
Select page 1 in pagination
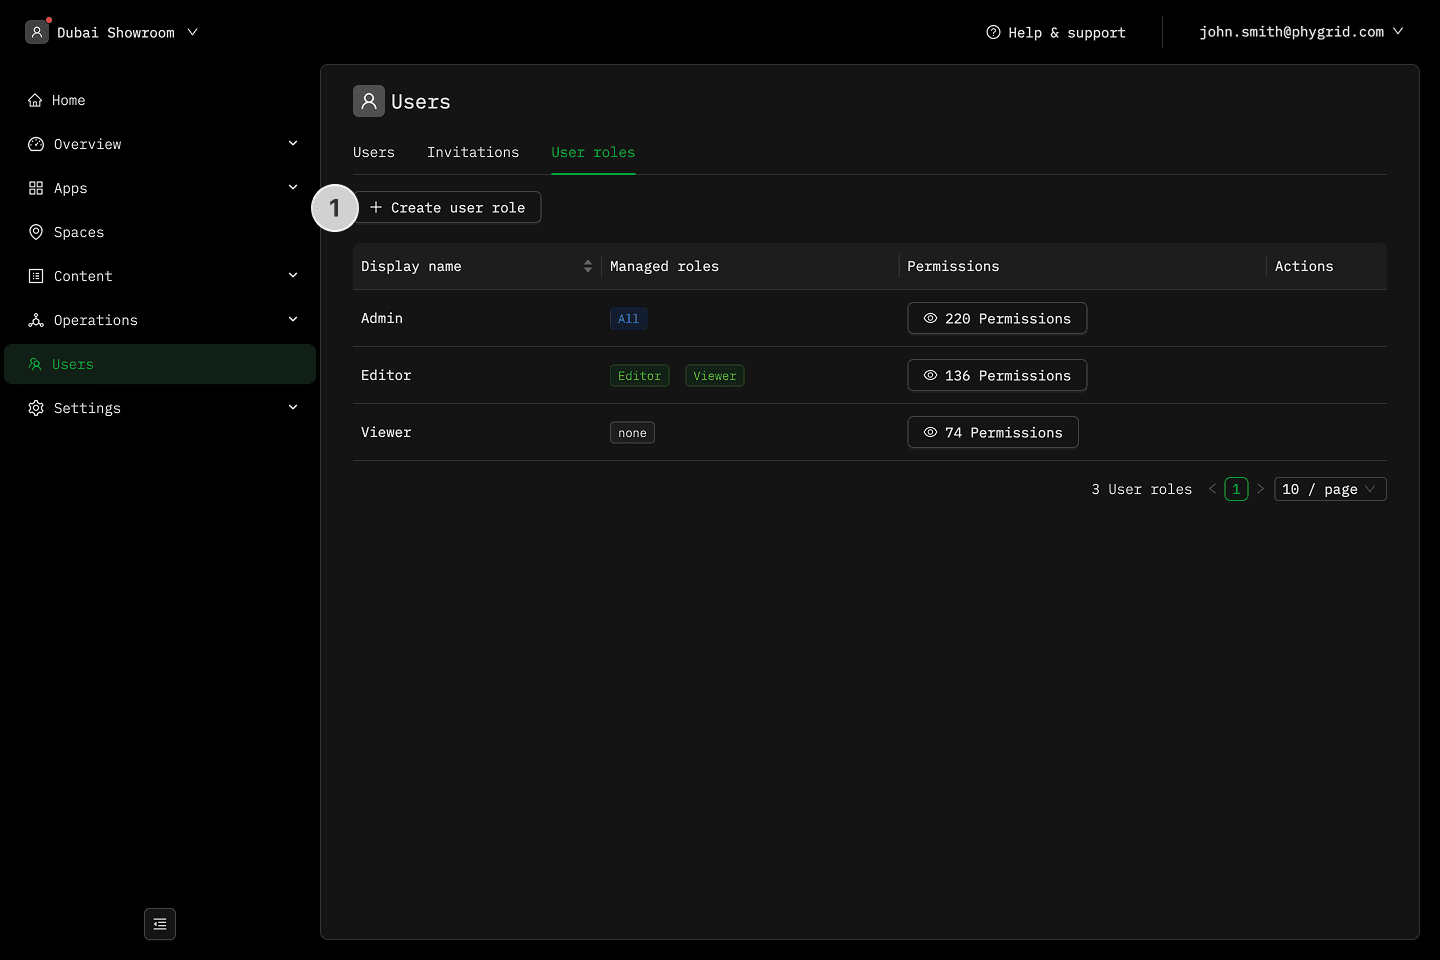tap(1236, 489)
